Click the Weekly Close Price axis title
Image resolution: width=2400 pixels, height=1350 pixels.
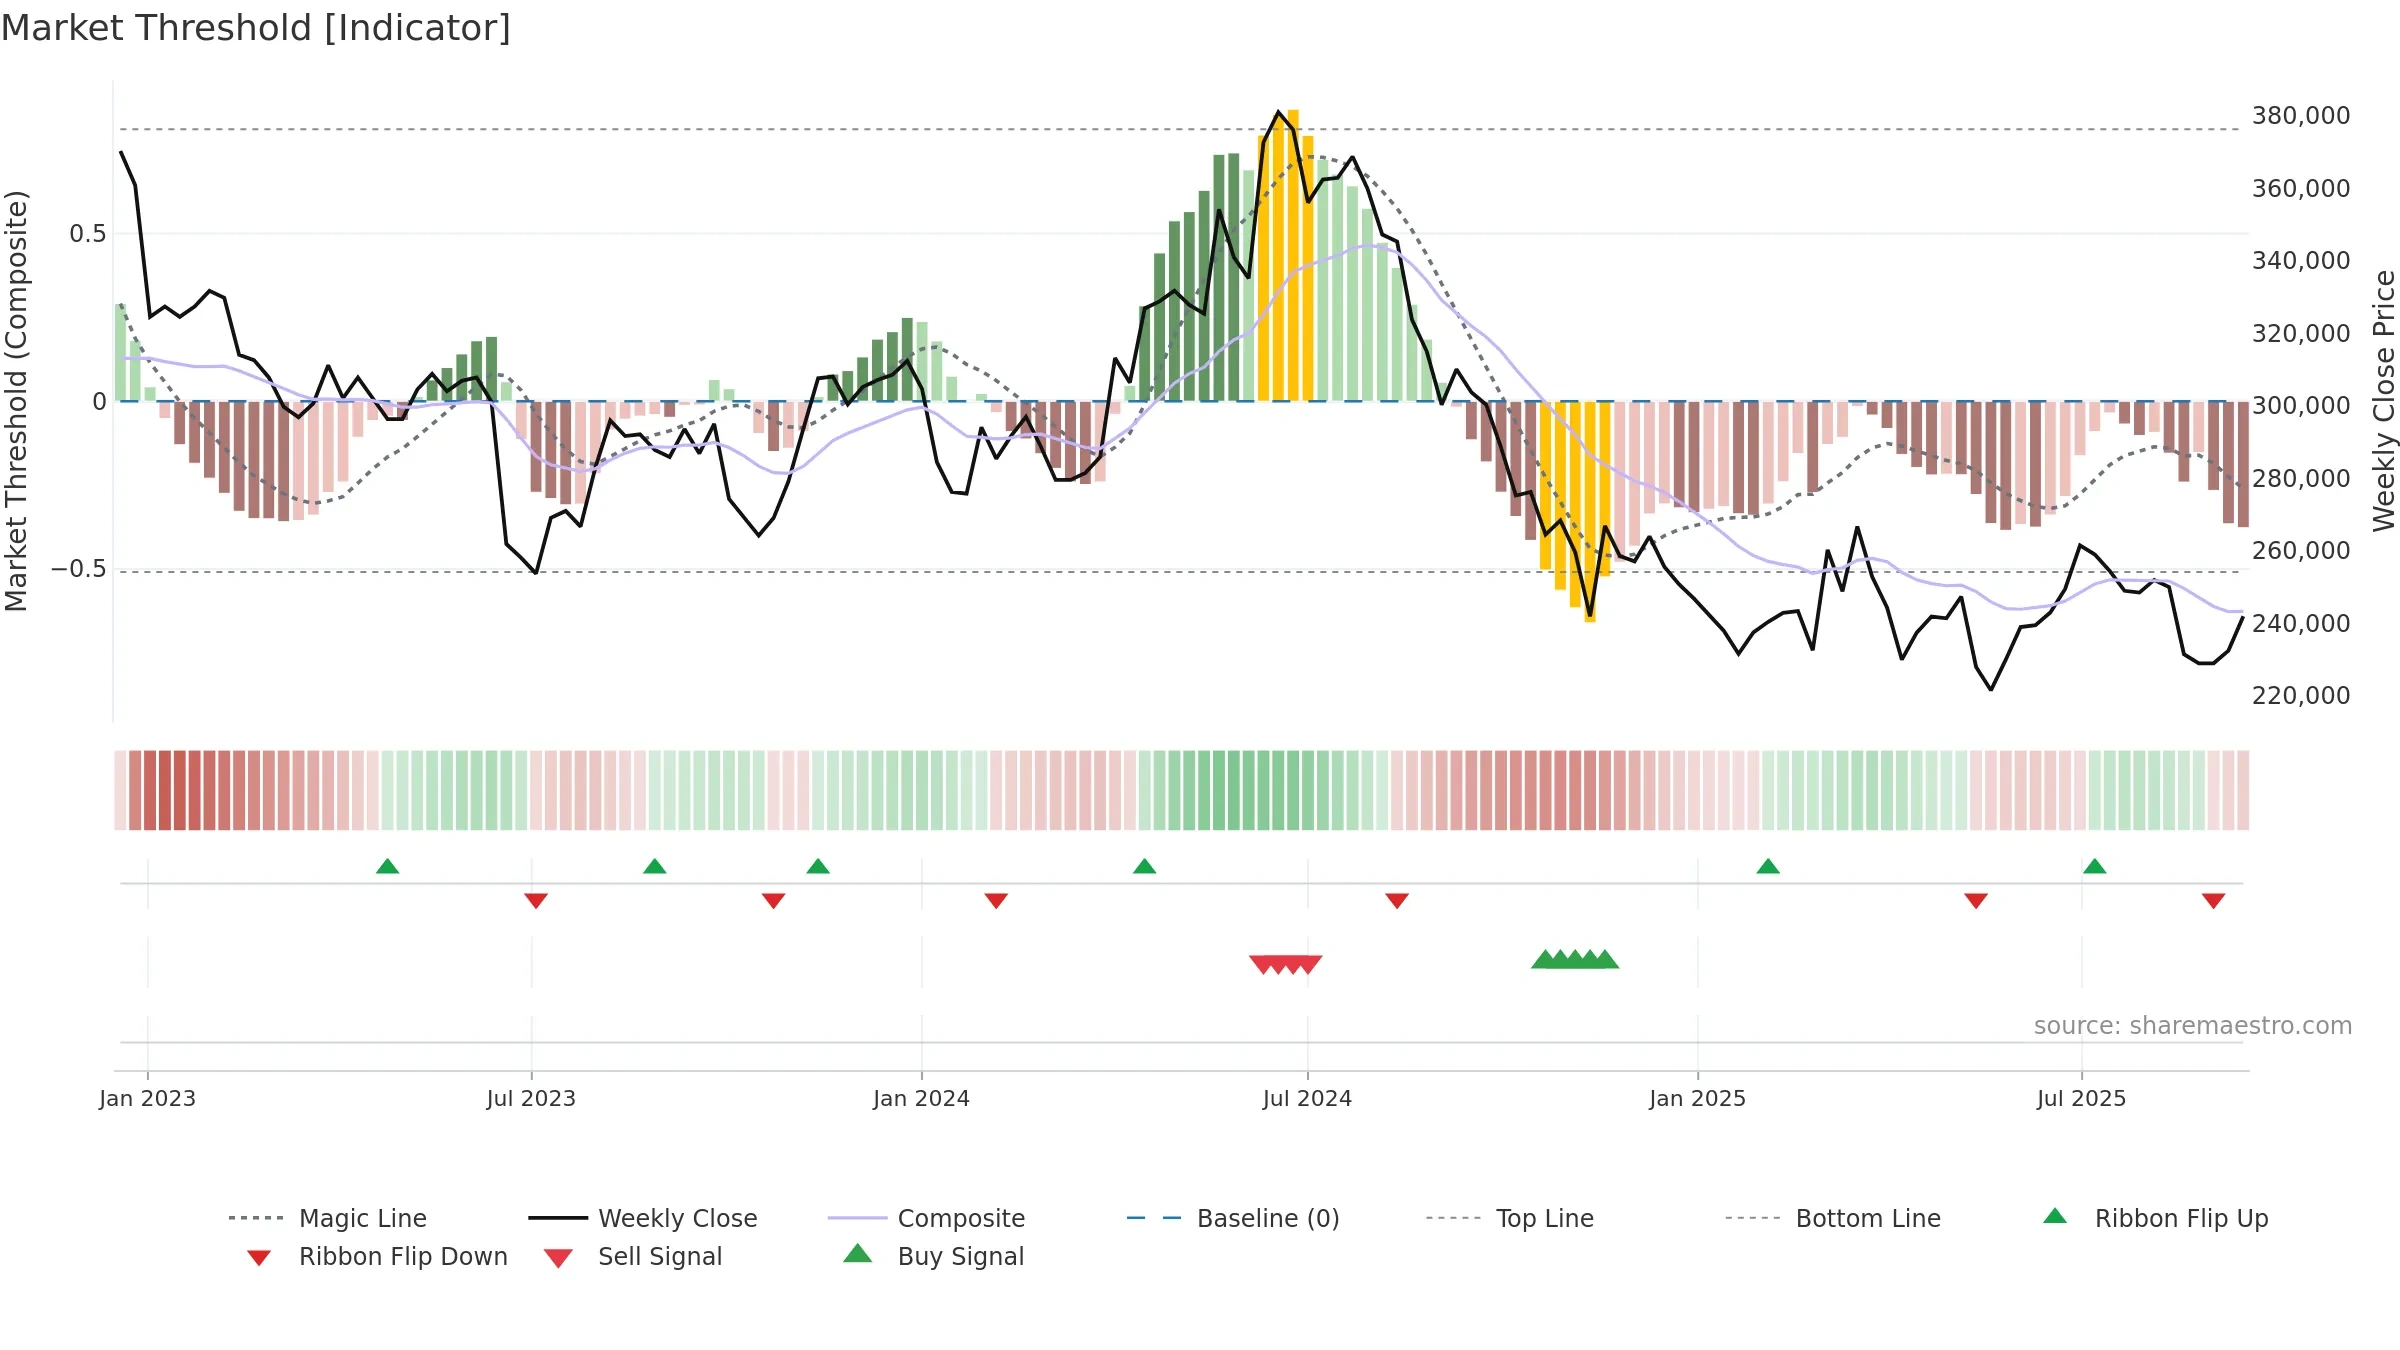tap(2384, 401)
